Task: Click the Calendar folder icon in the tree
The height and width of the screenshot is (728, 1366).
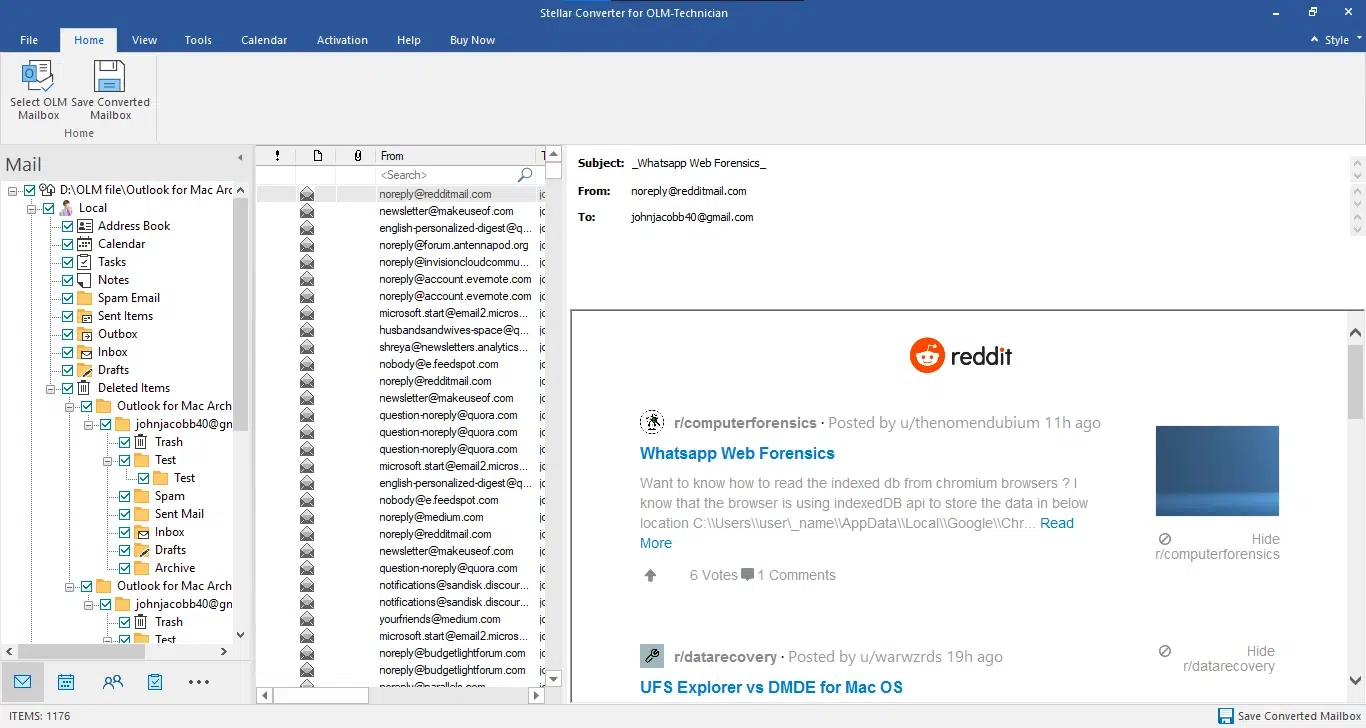Action: pos(85,244)
